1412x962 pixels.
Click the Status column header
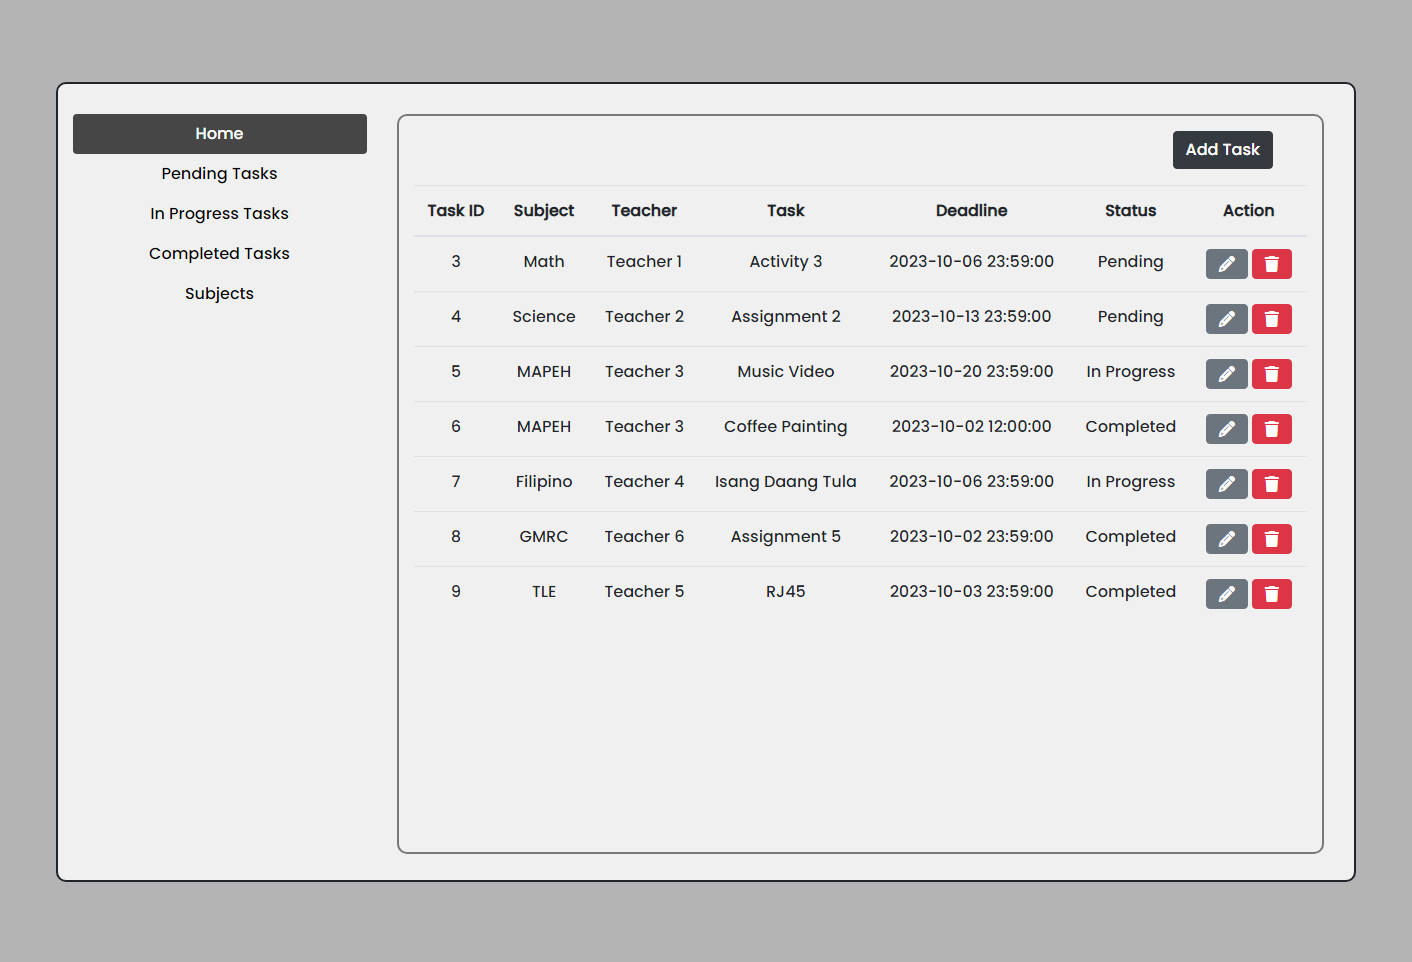1130,211
